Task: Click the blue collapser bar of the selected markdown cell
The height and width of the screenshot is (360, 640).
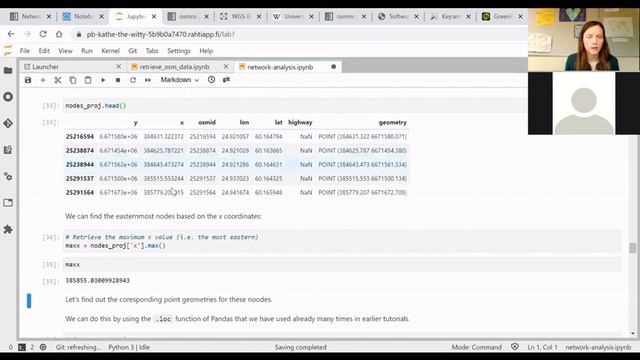Action: (29, 301)
